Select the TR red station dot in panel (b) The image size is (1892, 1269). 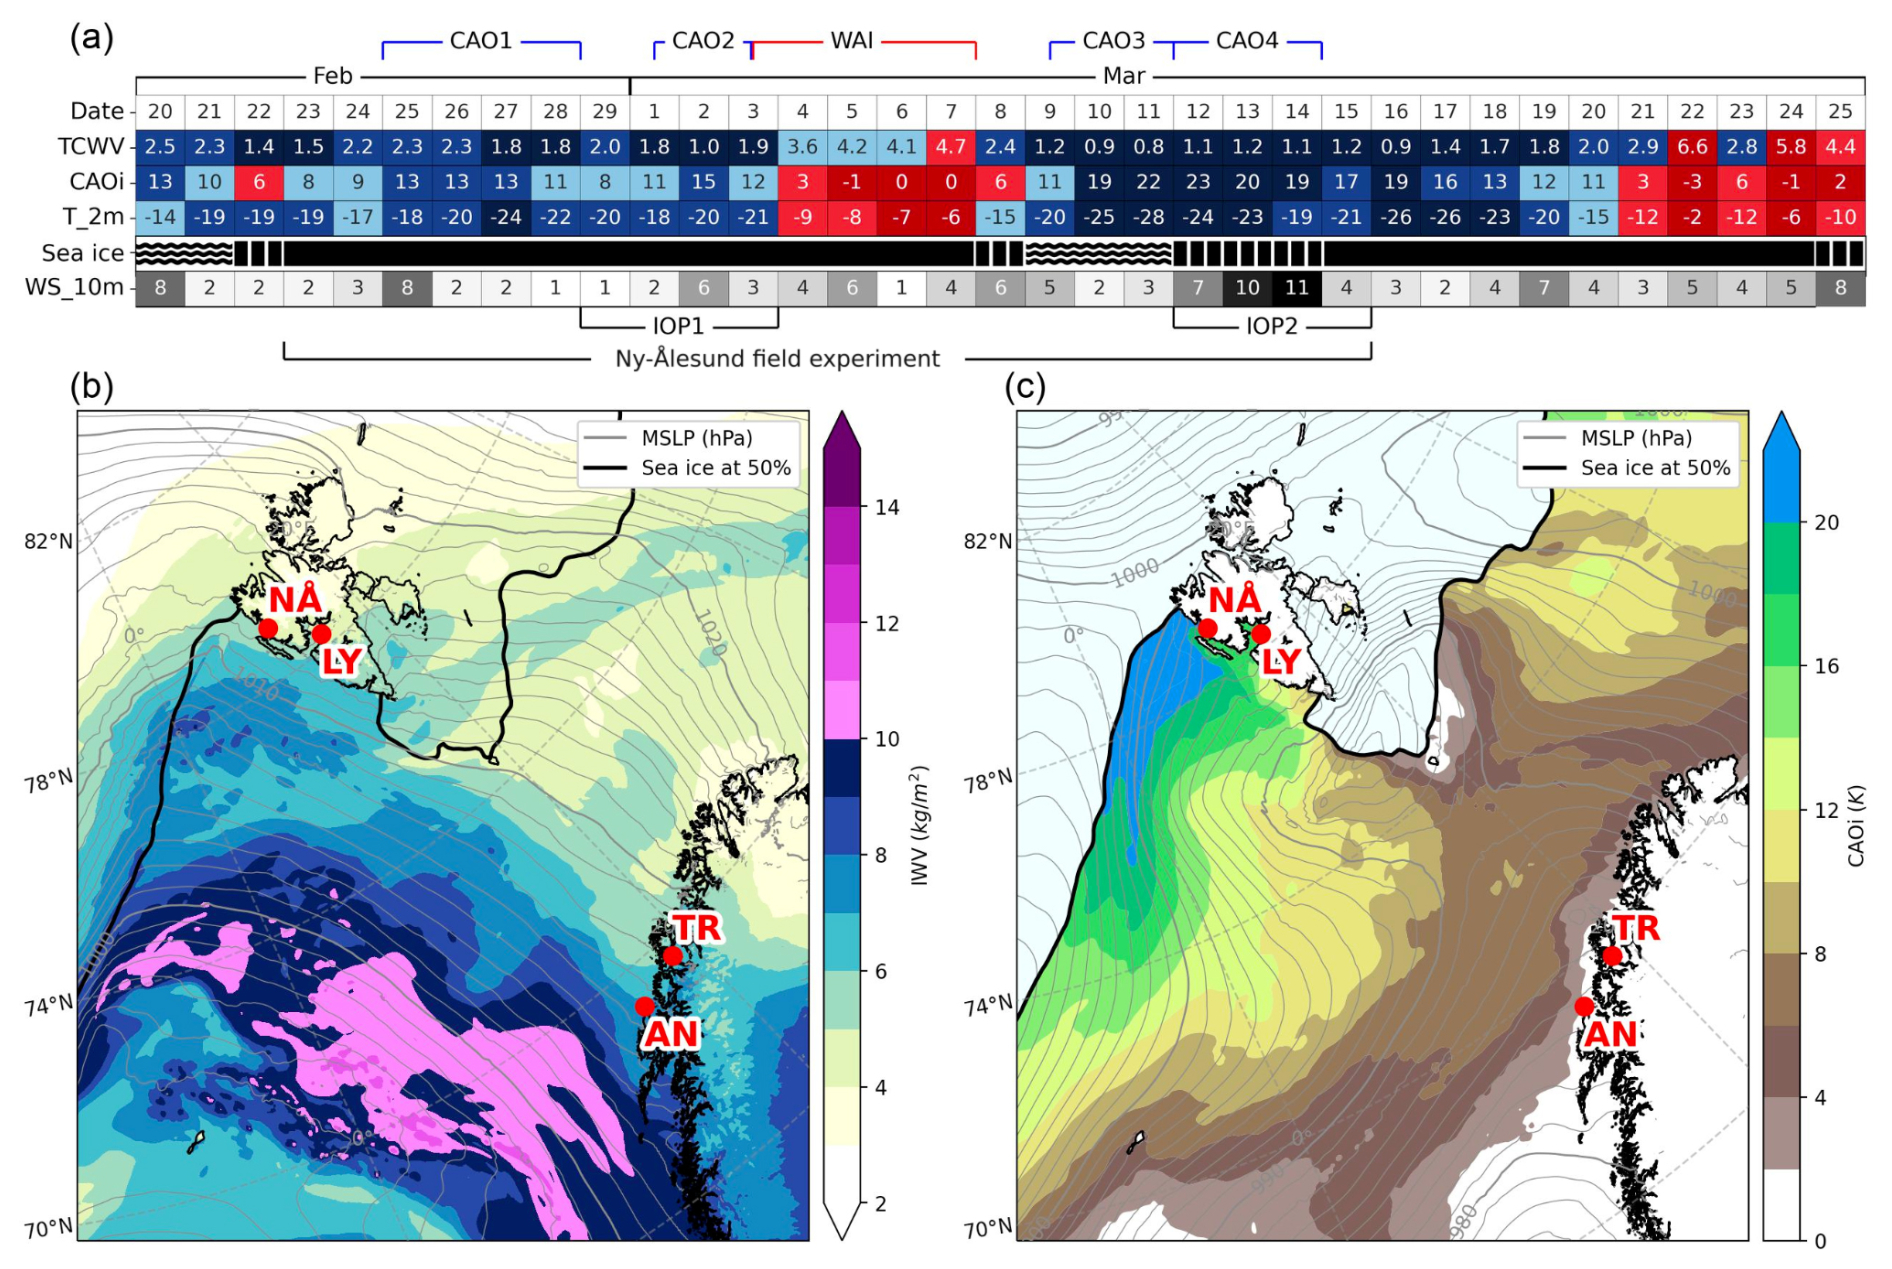coord(673,956)
